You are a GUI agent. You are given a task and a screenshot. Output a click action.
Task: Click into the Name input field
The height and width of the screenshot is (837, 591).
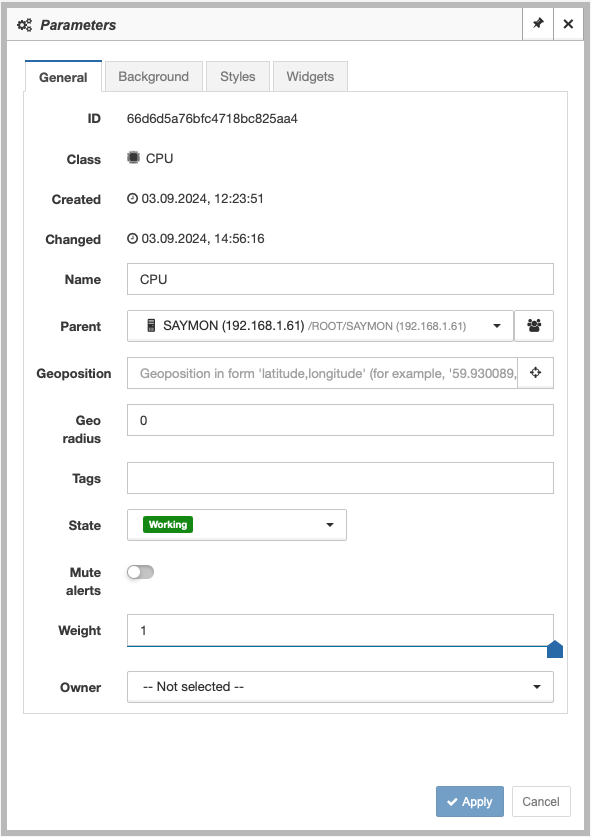point(340,279)
